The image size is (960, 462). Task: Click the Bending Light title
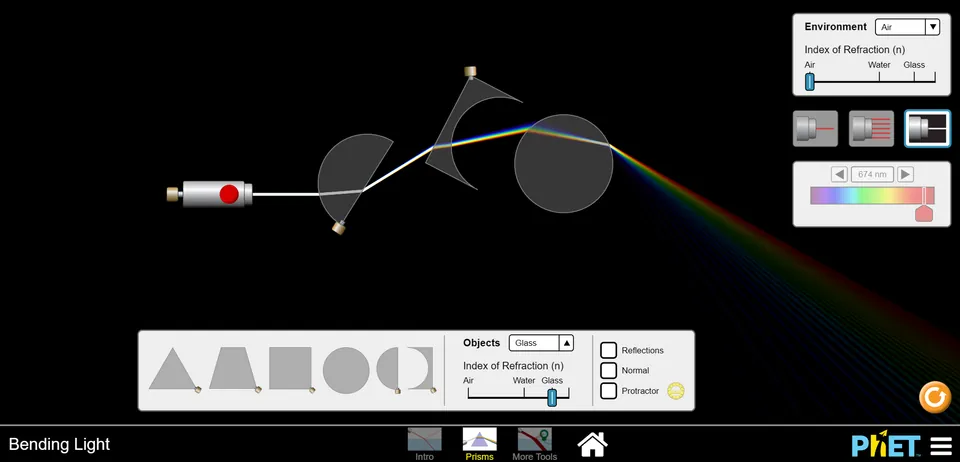click(59, 444)
